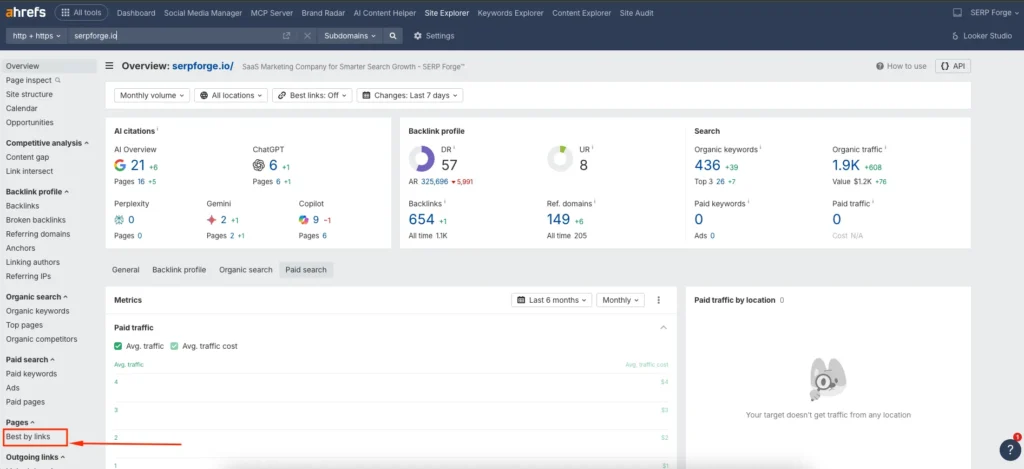Open the Subdomains mode dropdown
The image size is (1024, 469).
pyautogui.click(x=350, y=36)
